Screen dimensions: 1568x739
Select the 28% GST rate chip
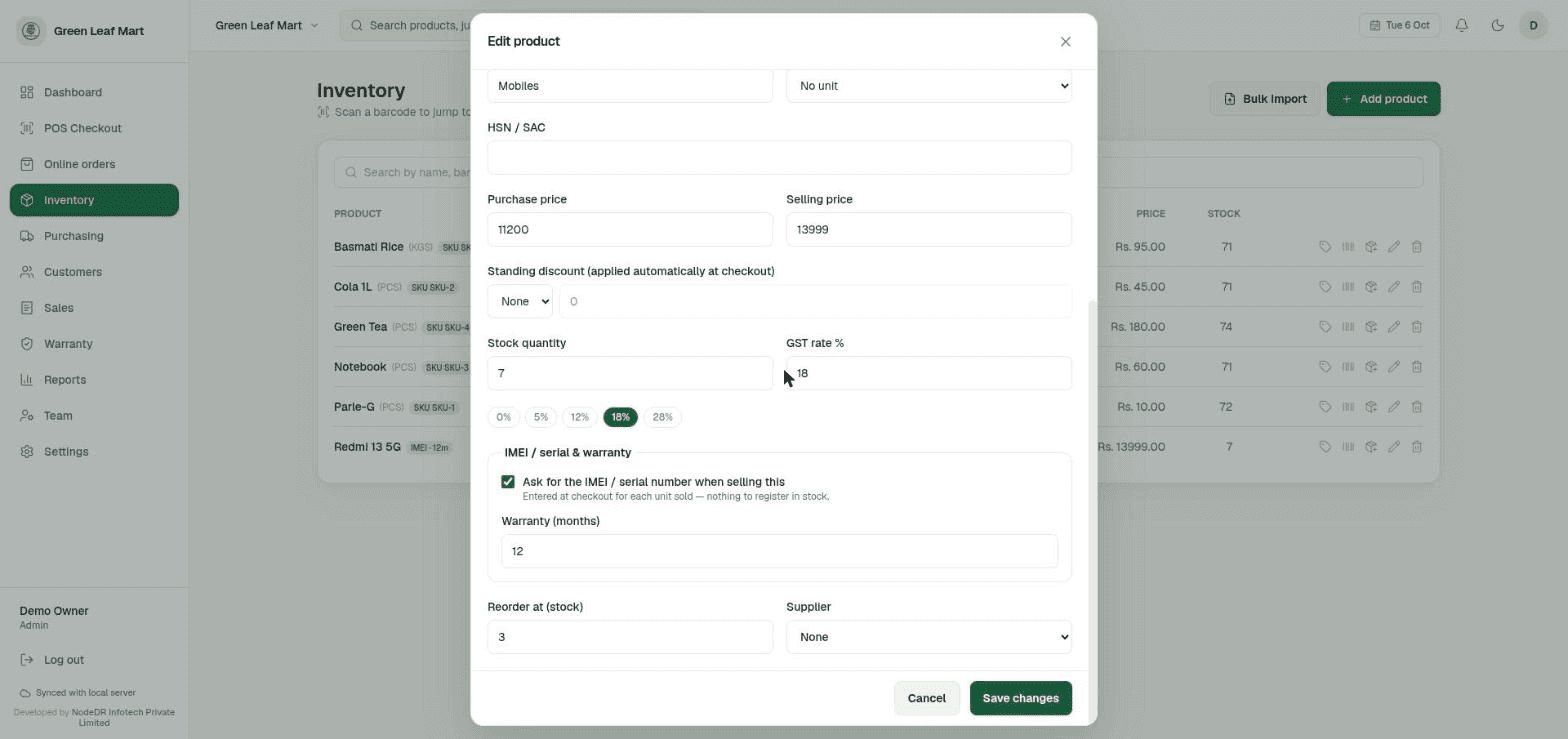click(662, 417)
